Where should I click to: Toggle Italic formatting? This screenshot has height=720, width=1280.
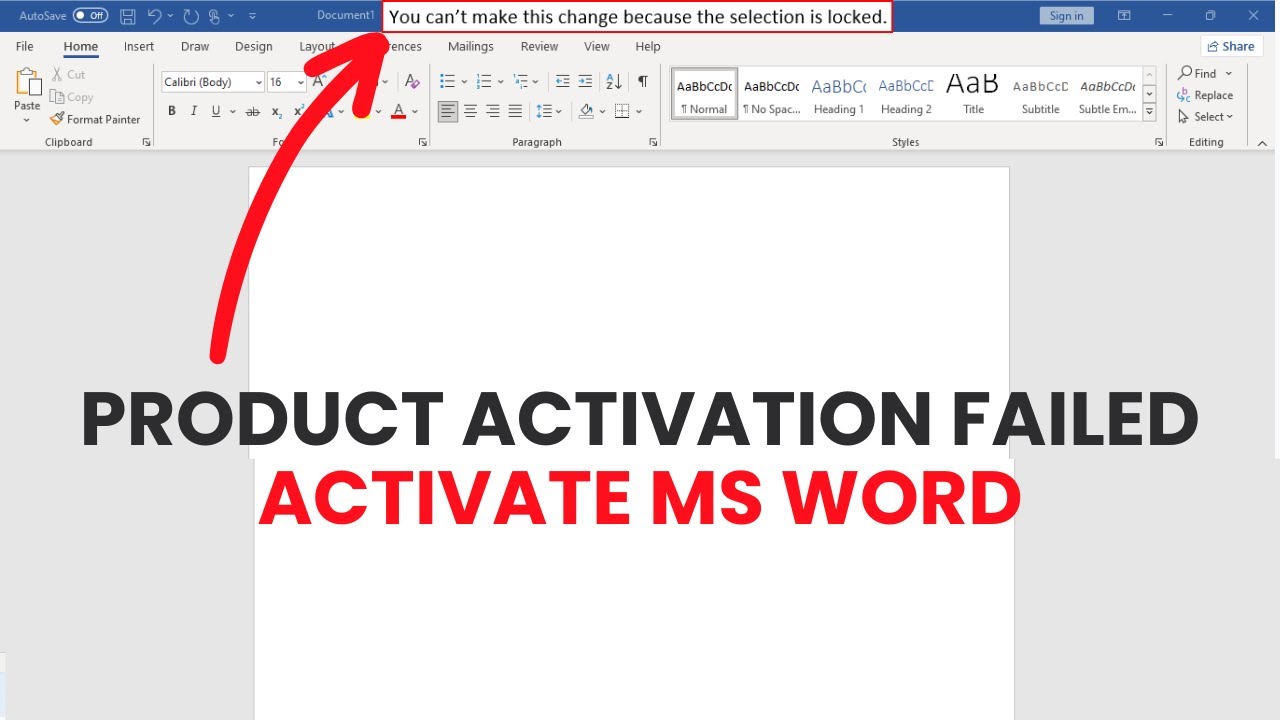click(194, 111)
